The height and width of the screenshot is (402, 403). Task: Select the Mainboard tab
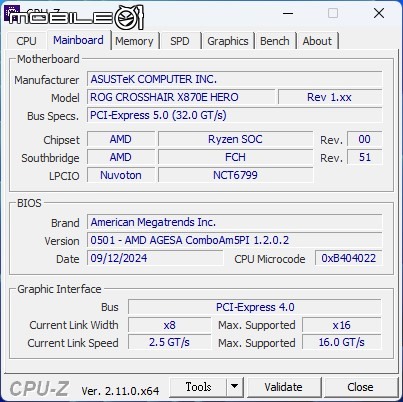(x=78, y=40)
